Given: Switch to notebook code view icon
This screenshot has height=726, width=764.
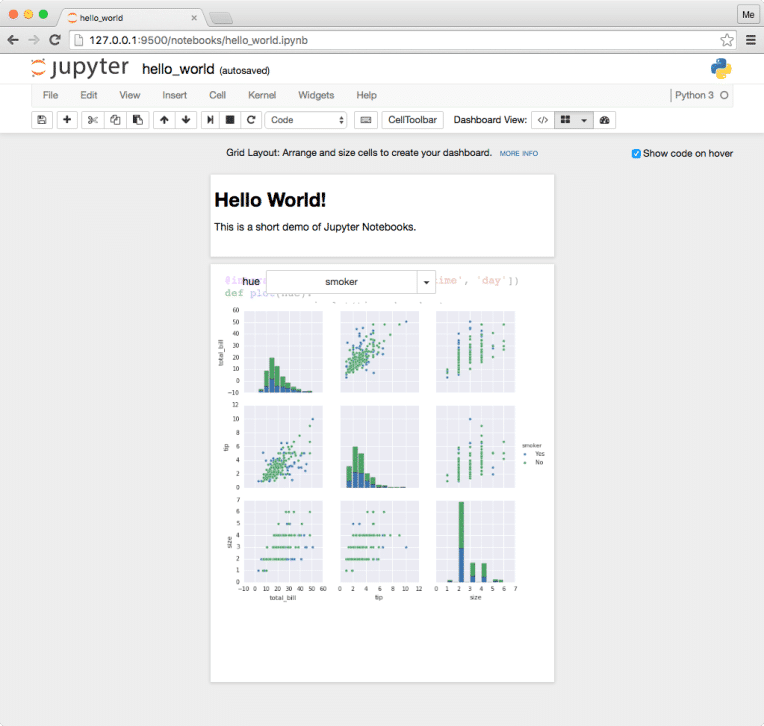Looking at the screenshot, I should [543, 120].
